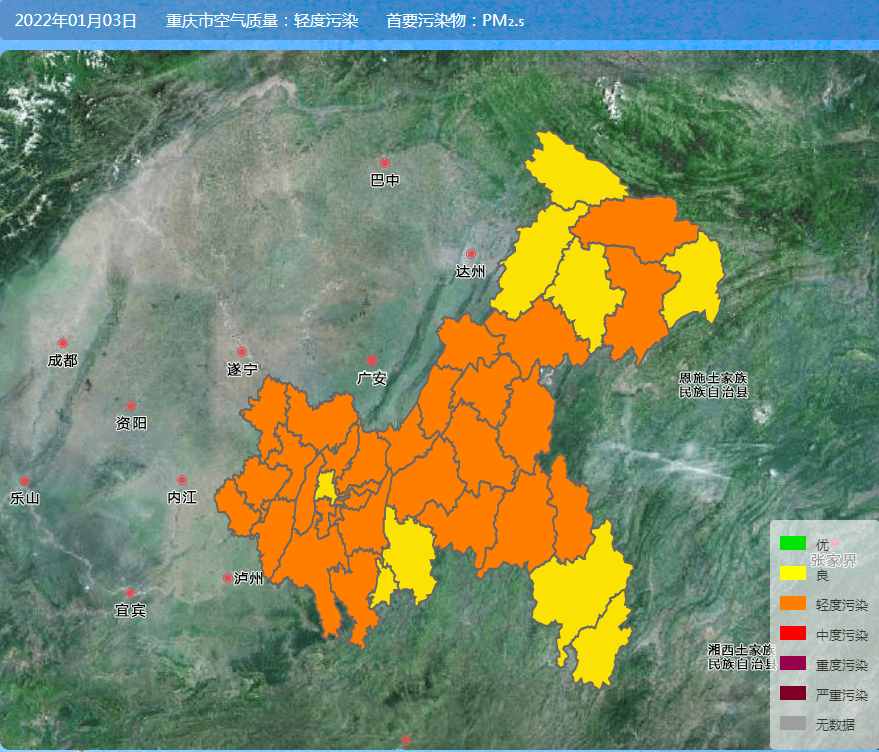Select the yellow 良 legend swatch
The height and width of the screenshot is (752, 879).
793,574
